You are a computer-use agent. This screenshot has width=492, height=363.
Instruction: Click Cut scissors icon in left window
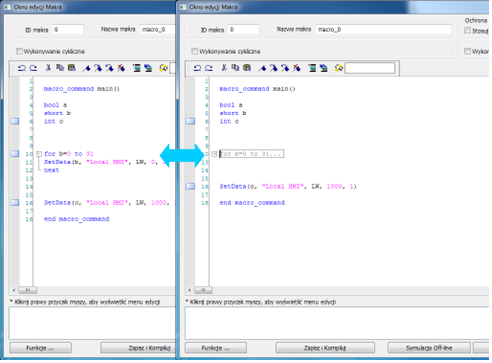point(48,68)
